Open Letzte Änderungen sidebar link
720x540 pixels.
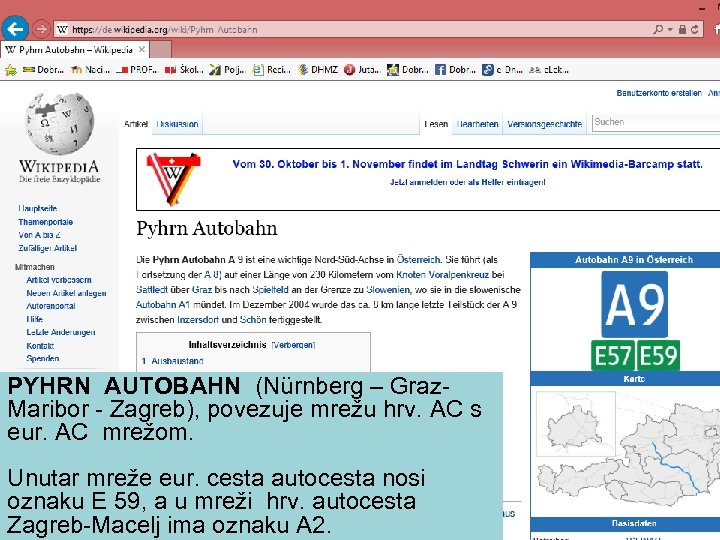tap(61, 332)
